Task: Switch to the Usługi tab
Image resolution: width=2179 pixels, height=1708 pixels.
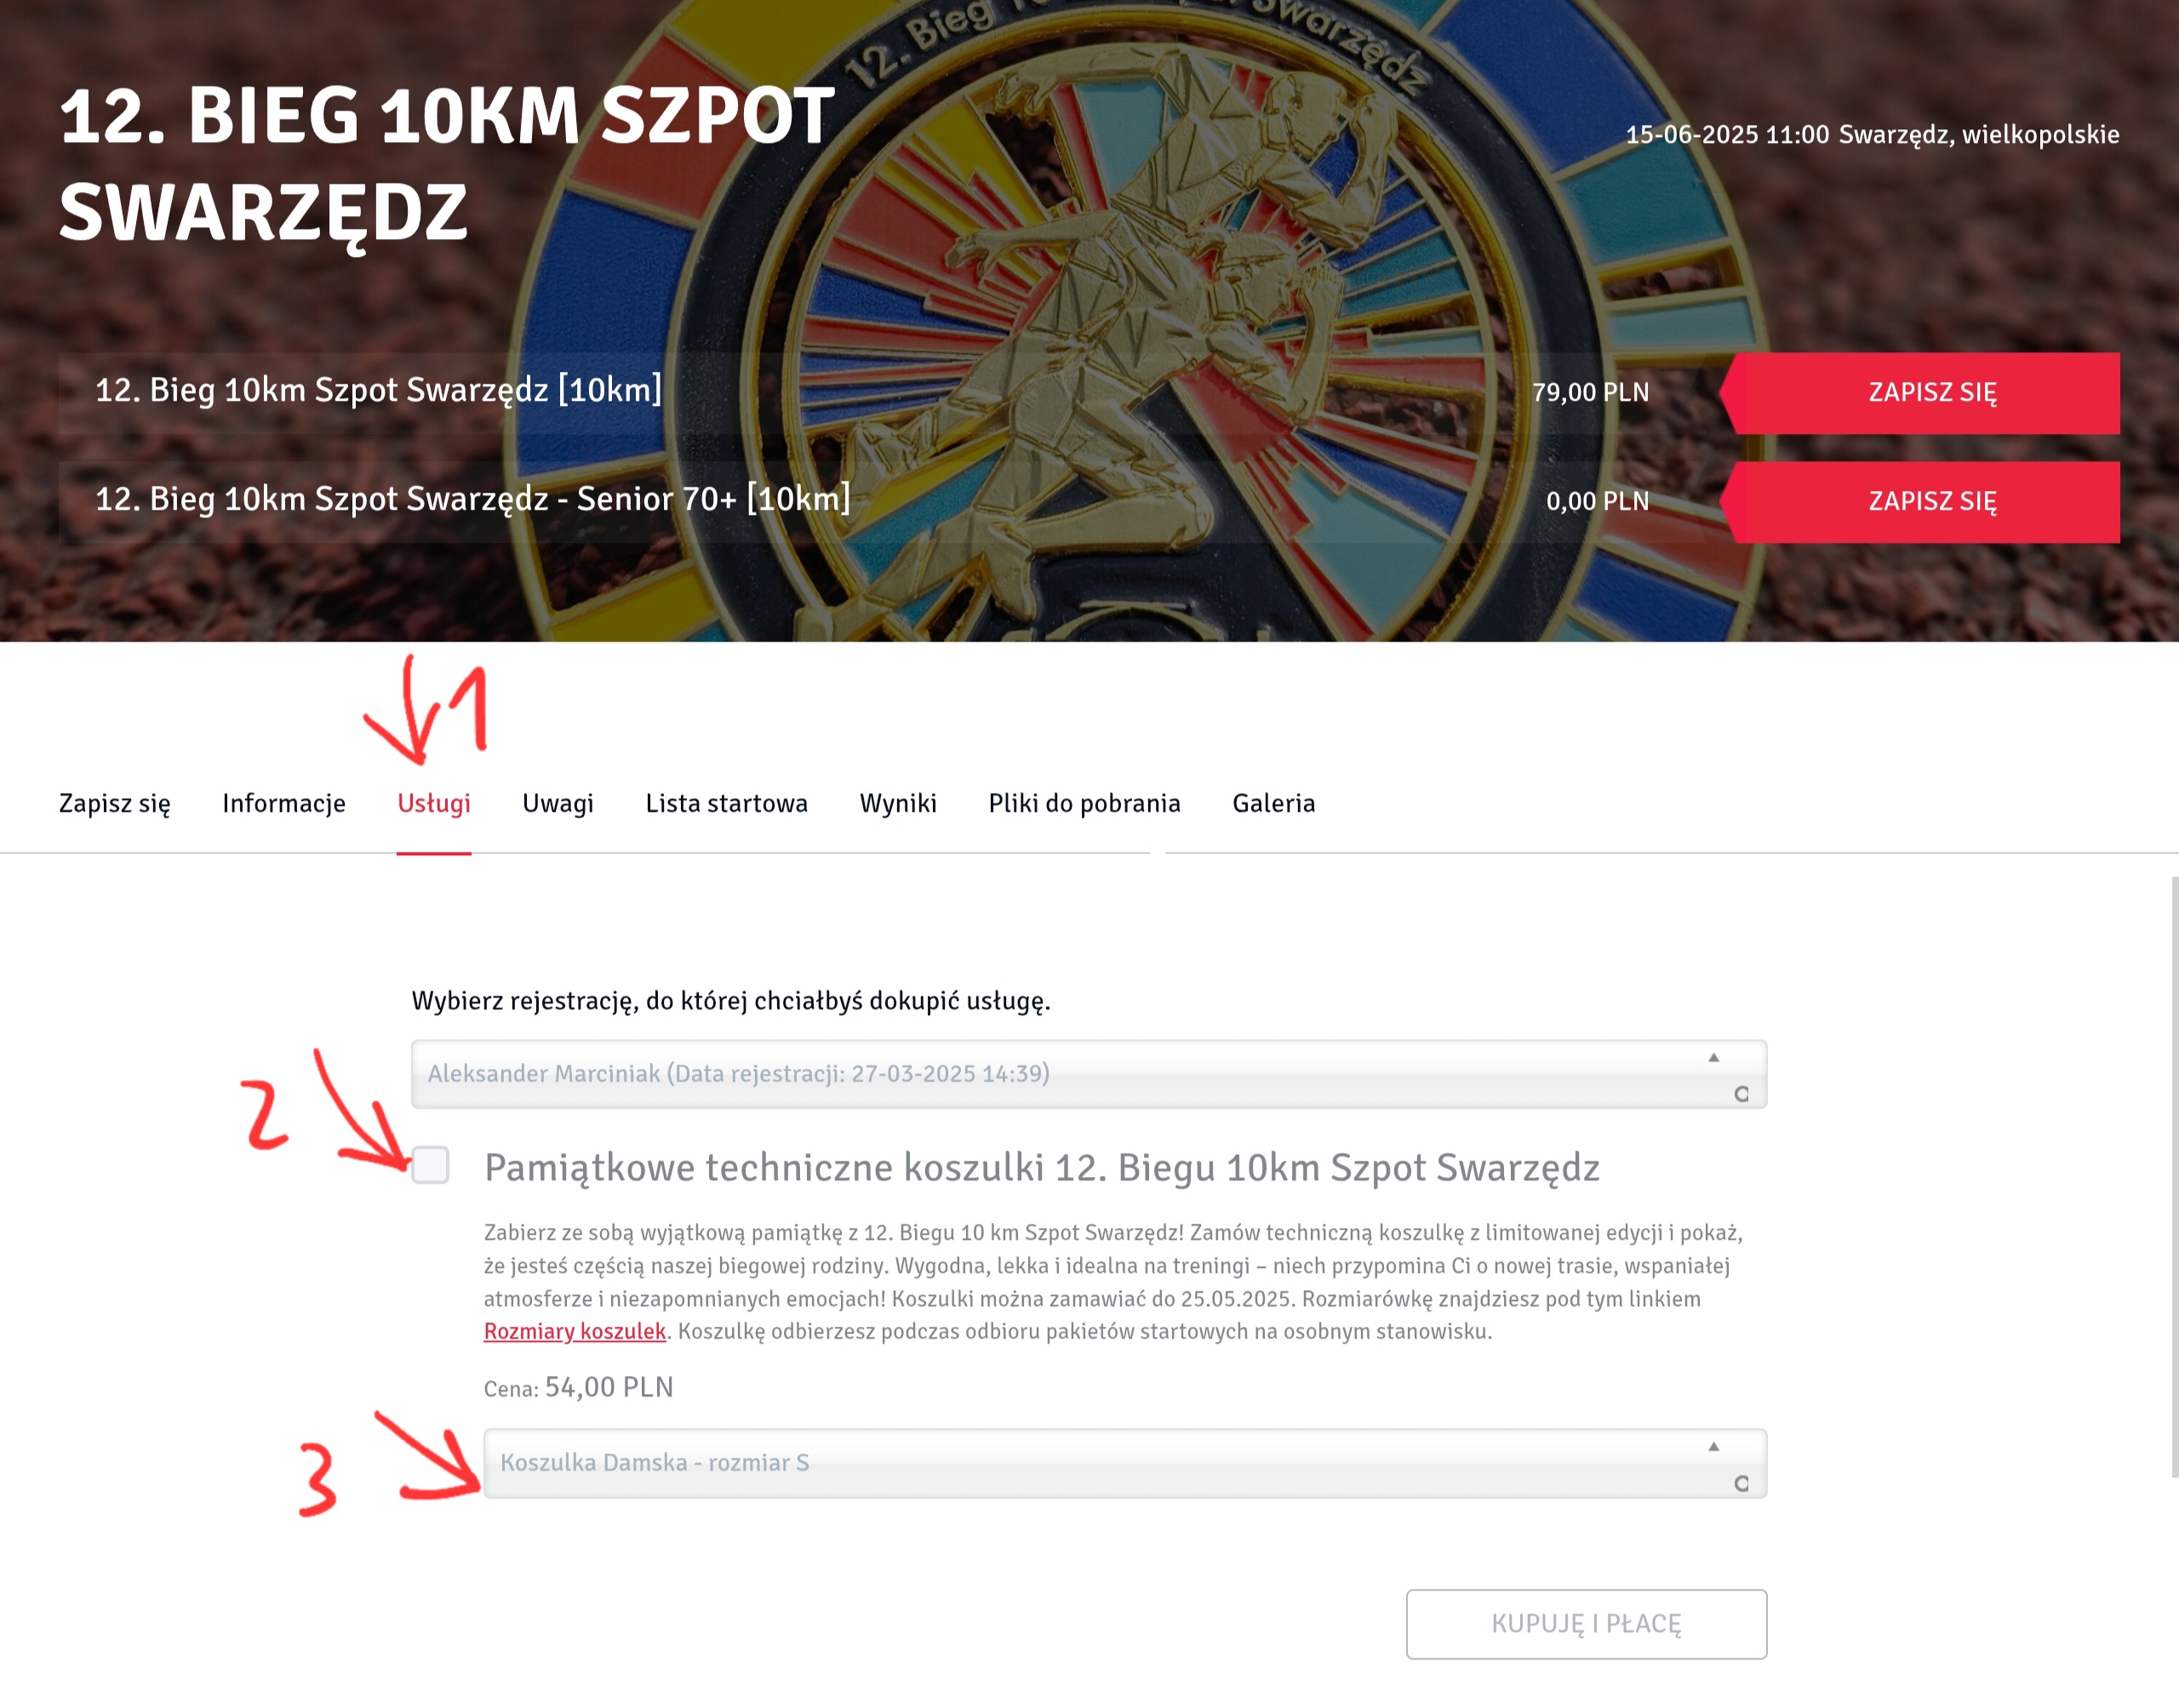Action: [x=433, y=803]
